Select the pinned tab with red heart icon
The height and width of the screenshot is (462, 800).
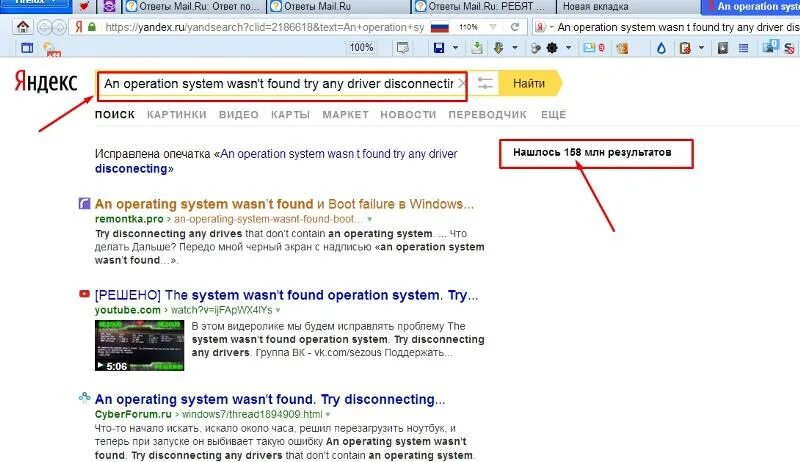click(x=85, y=6)
